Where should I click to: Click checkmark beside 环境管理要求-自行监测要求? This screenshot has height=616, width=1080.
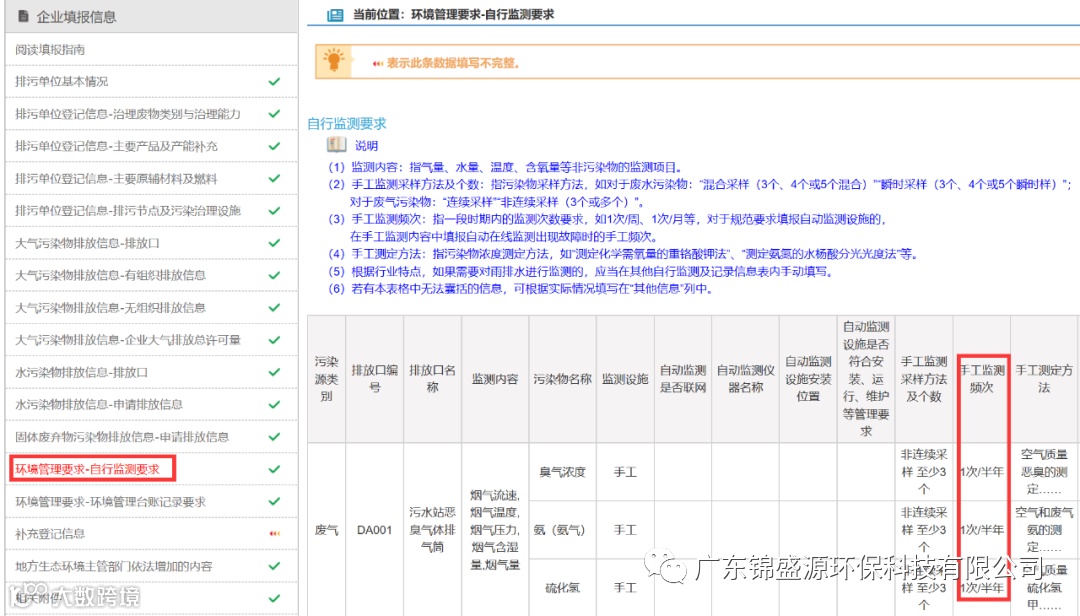pyautogui.click(x=274, y=469)
